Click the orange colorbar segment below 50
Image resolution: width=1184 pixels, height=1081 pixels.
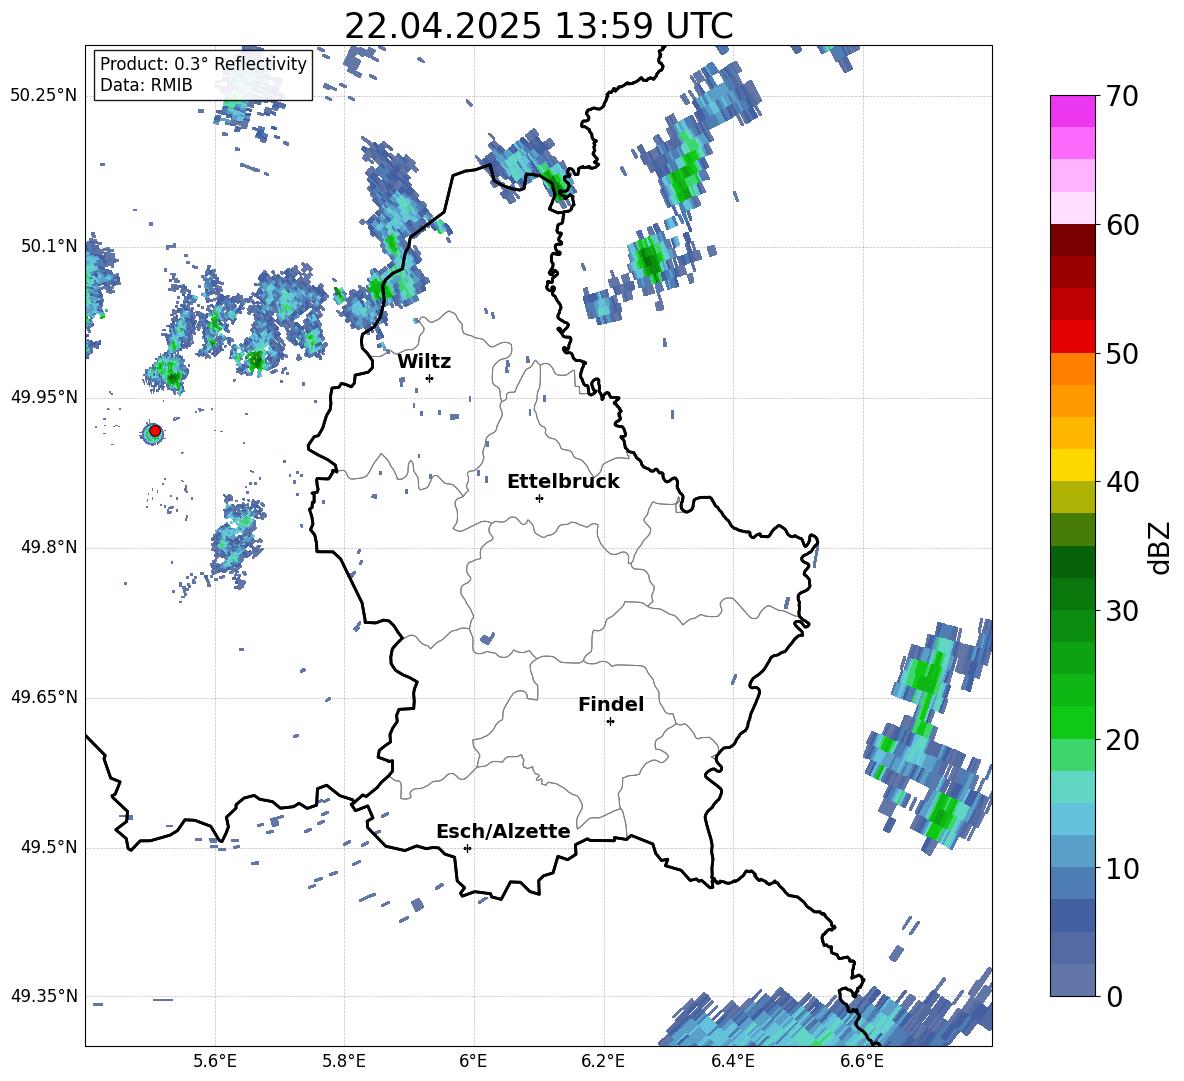1072,369
